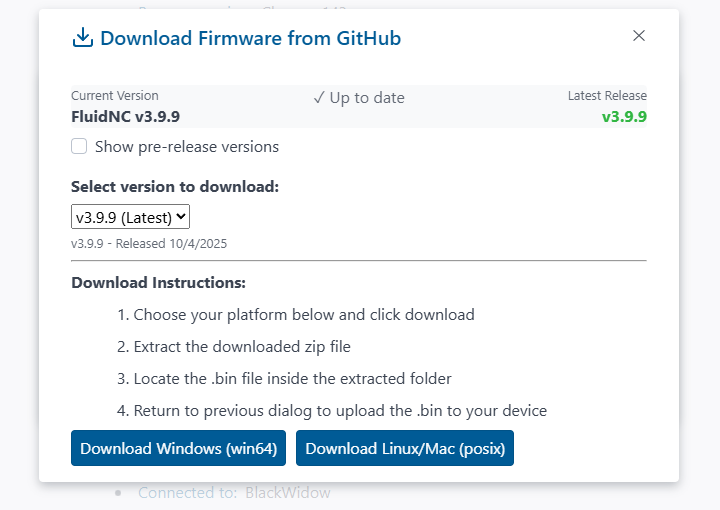This screenshot has height=510, width=720.
Task: Click the 'v3.9.9 - Released 10/4/2025' release note
Action: click(x=149, y=244)
